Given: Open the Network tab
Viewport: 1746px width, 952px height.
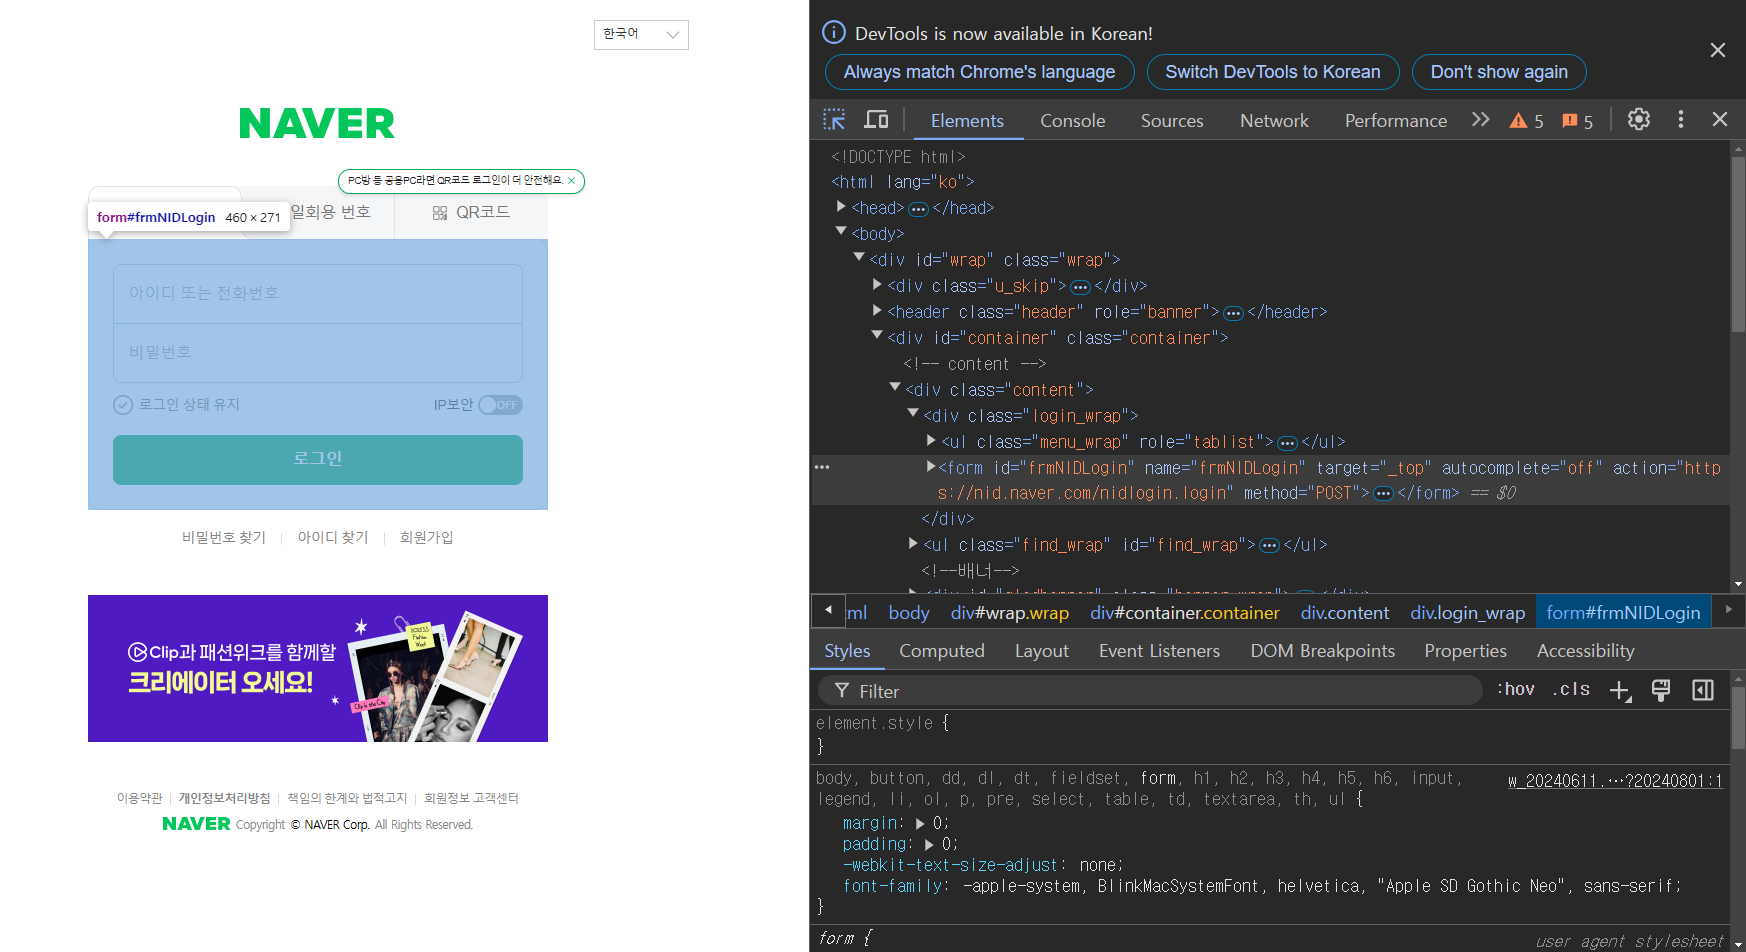Looking at the screenshot, I should pyautogui.click(x=1274, y=121).
